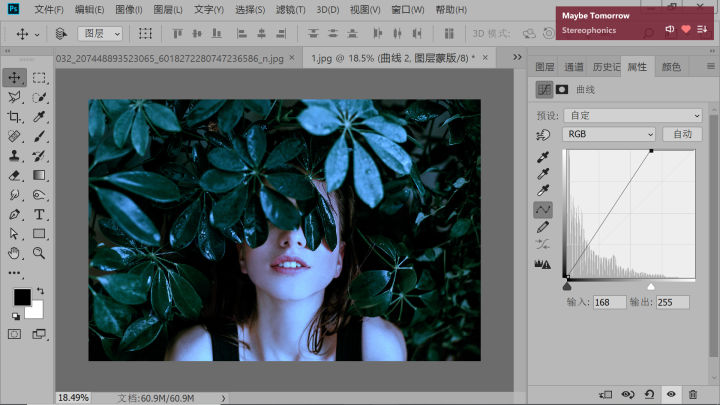
Task: Expand the 图层 auto-select dropdown in options bar
Action: tap(100, 33)
